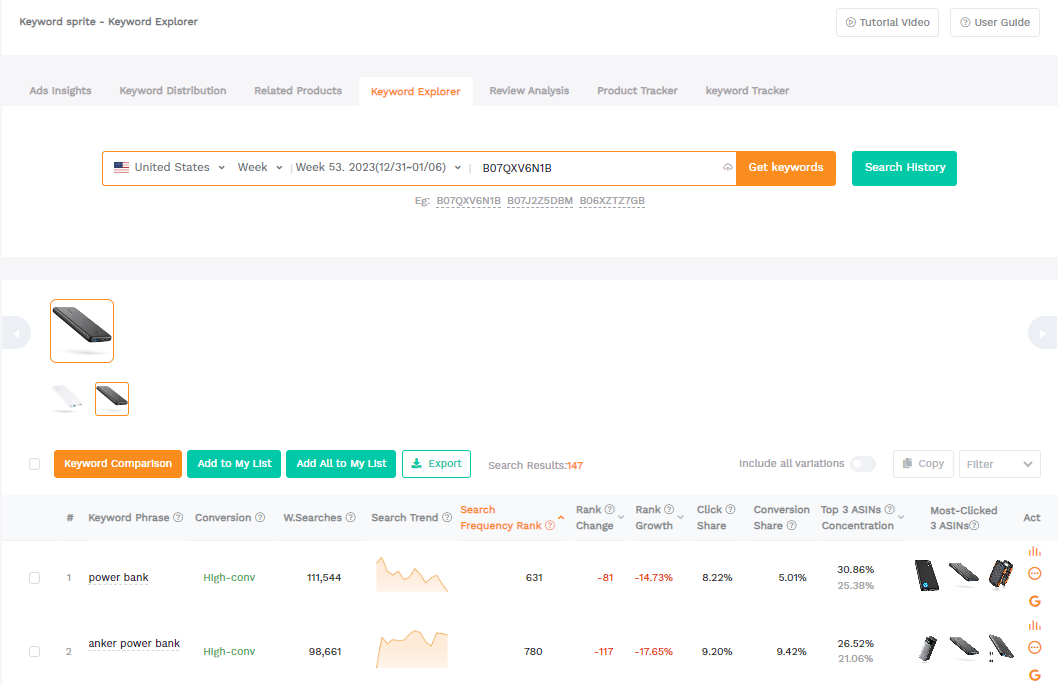The width and height of the screenshot is (1058, 686).
Task: Click help icon beside W.Searches column
Action: tap(351, 518)
